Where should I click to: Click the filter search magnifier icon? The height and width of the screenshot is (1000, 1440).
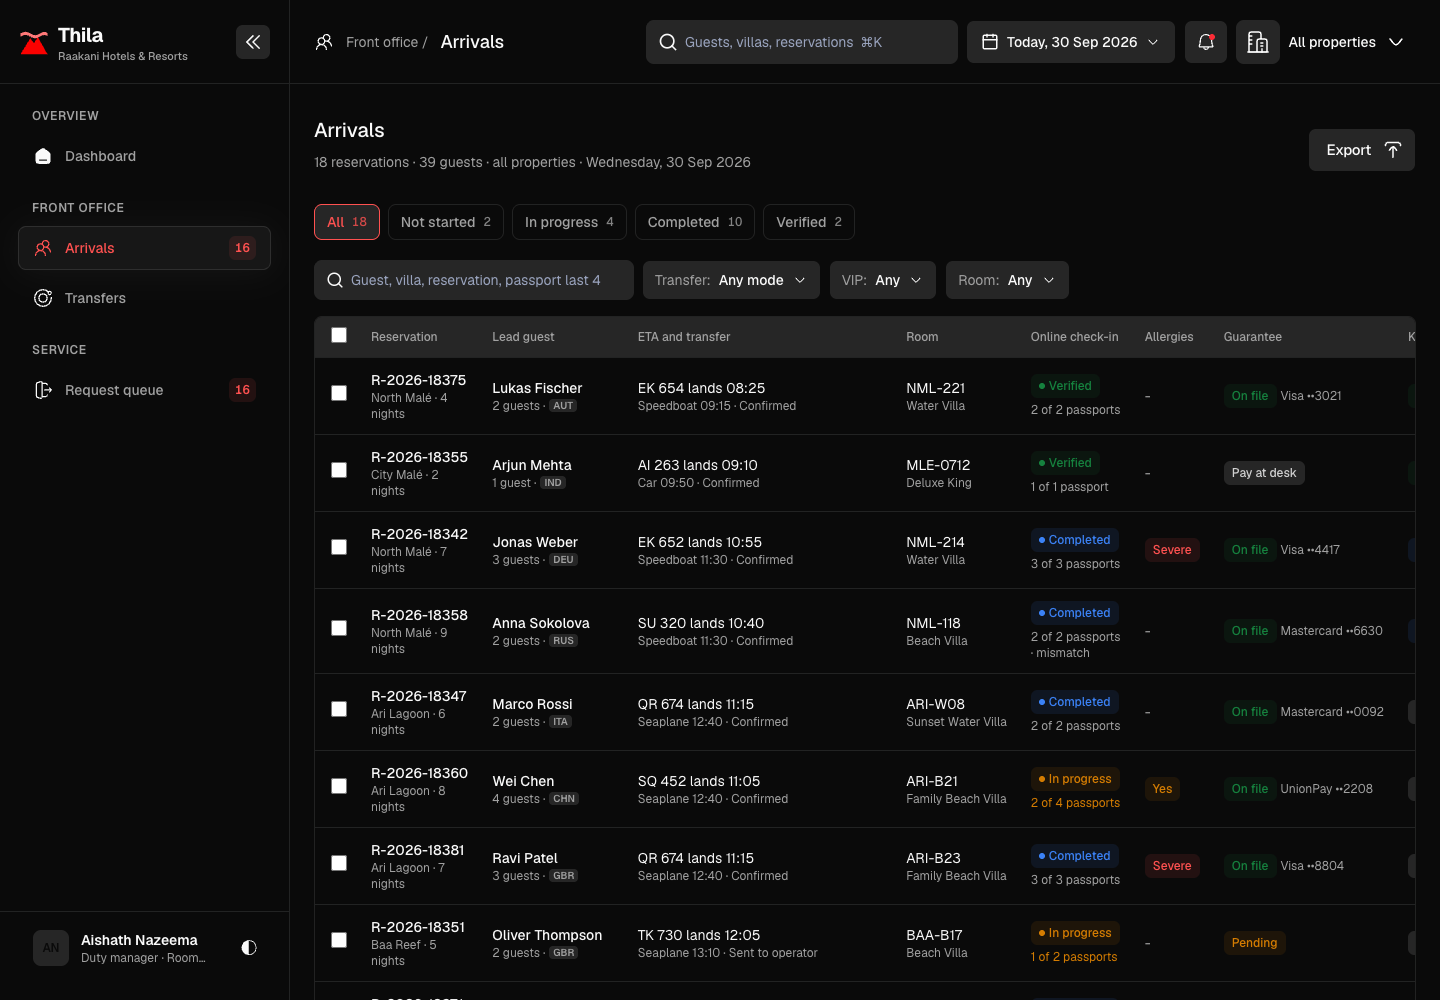click(335, 280)
